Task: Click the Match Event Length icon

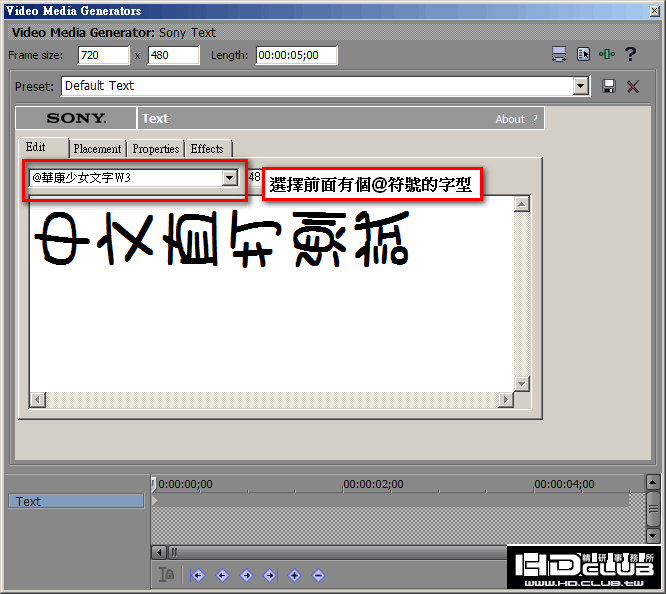Action: [559, 54]
